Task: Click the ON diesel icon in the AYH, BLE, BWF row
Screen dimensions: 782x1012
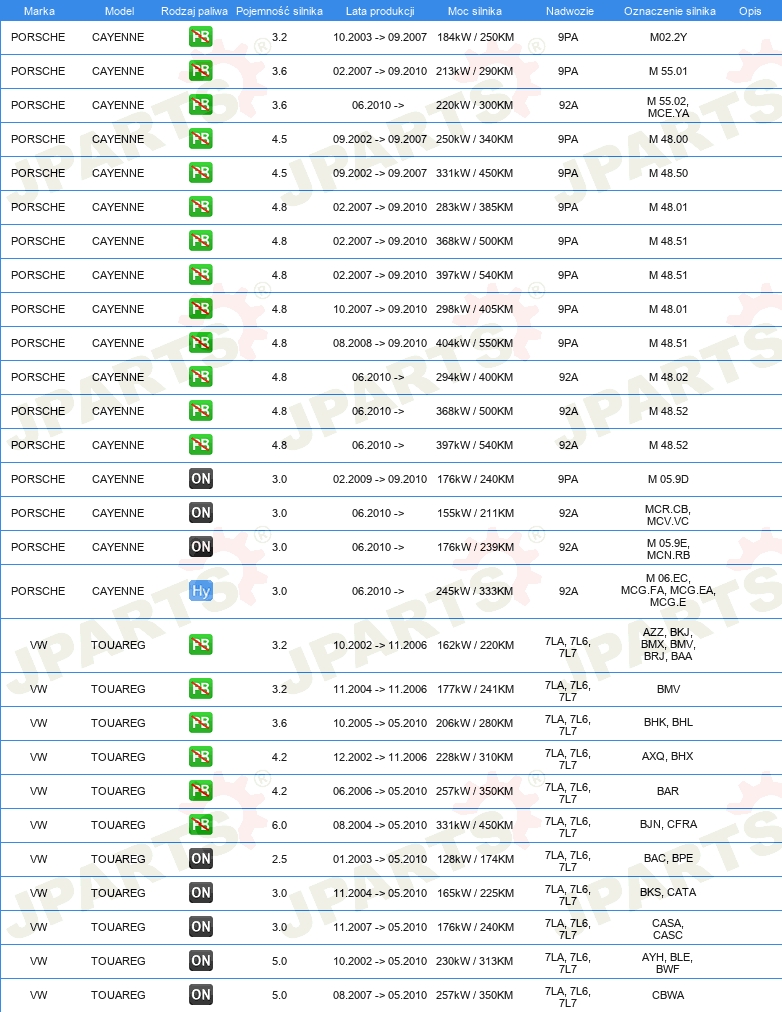Action: coord(201,960)
